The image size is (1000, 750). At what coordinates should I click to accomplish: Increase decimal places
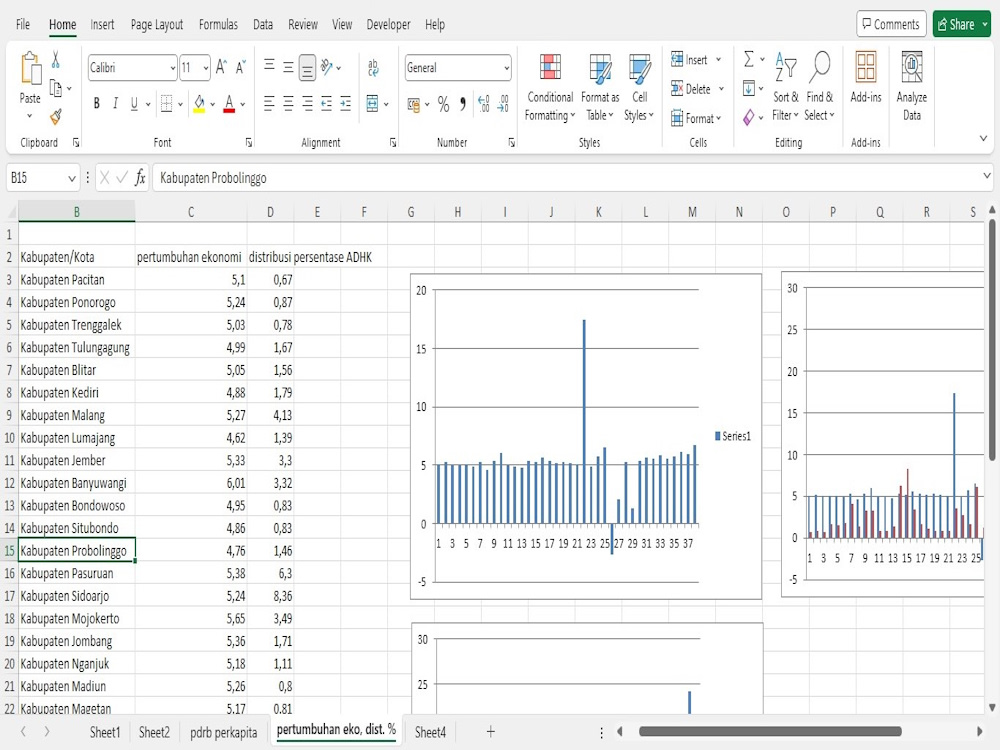483,103
